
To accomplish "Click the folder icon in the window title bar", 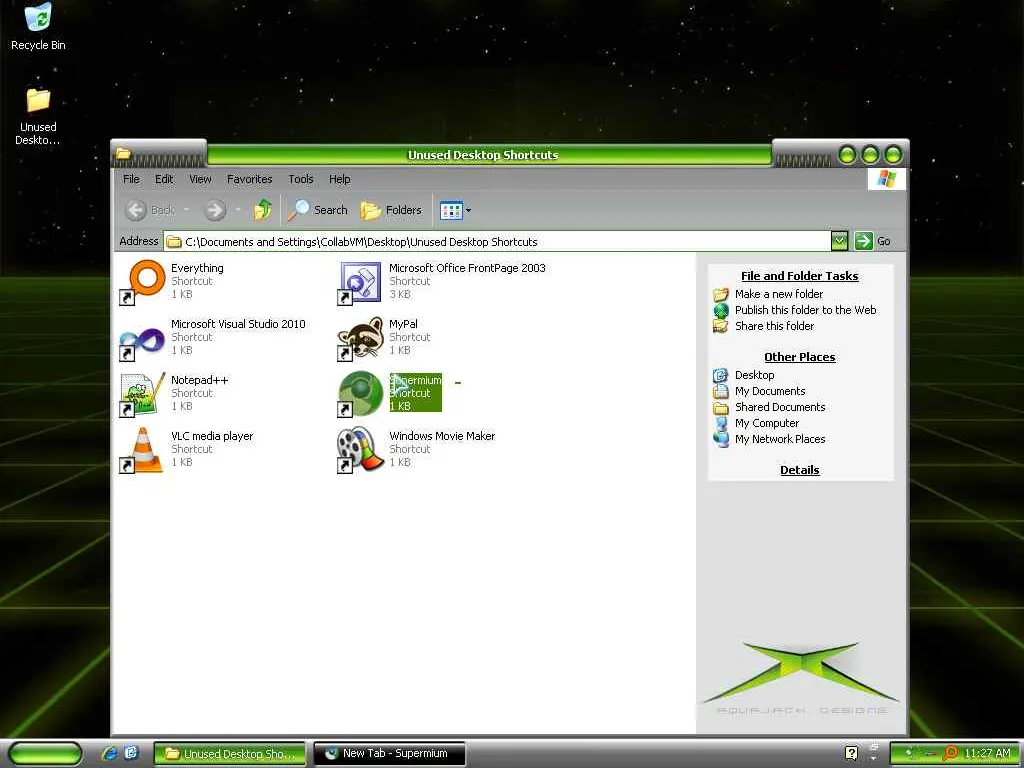I will pyautogui.click(x=123, y=154).
